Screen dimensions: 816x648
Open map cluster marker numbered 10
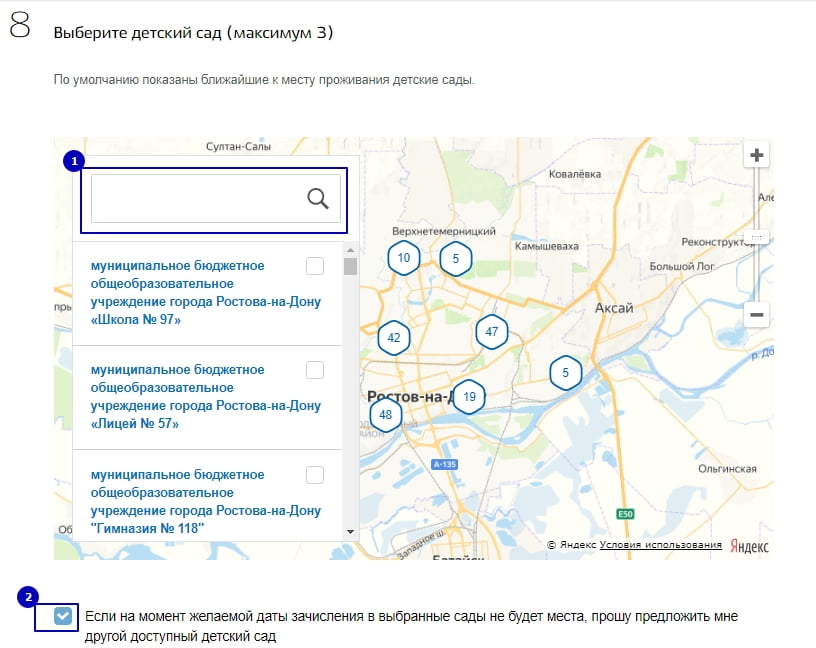click(x=403, y=257)
